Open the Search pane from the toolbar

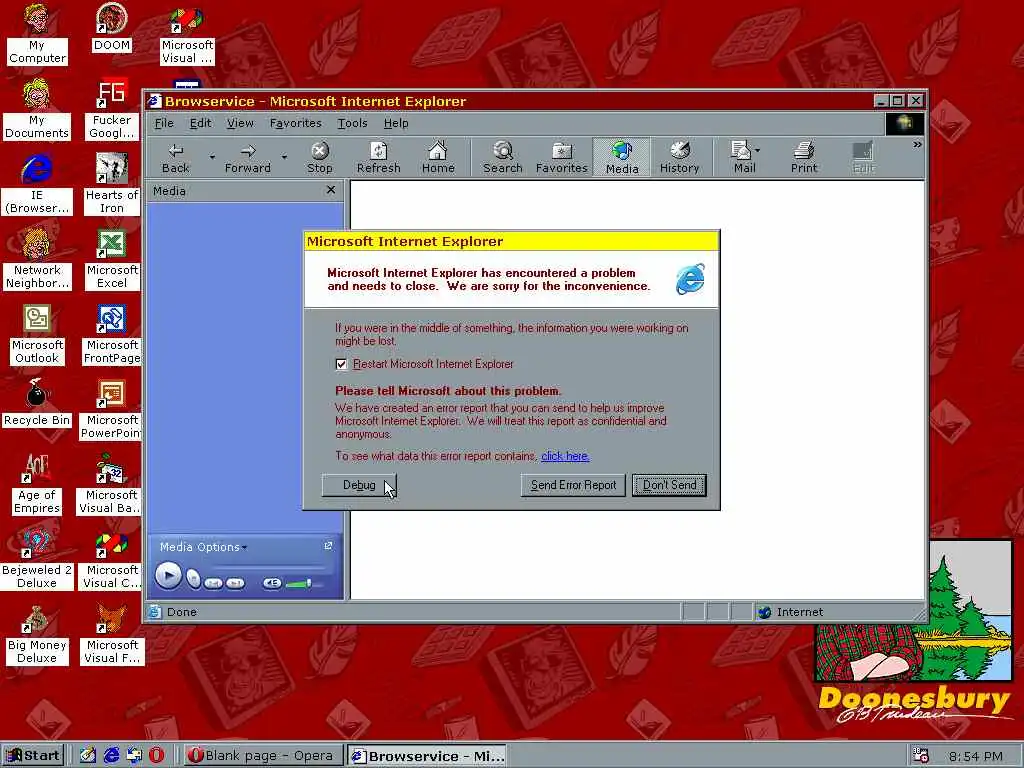coord(502,158)
